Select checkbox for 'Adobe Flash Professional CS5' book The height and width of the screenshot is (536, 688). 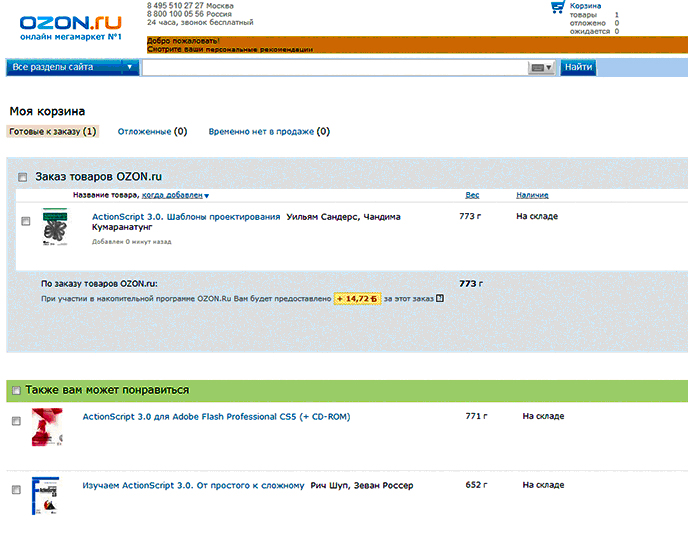(x=16, y=421)
